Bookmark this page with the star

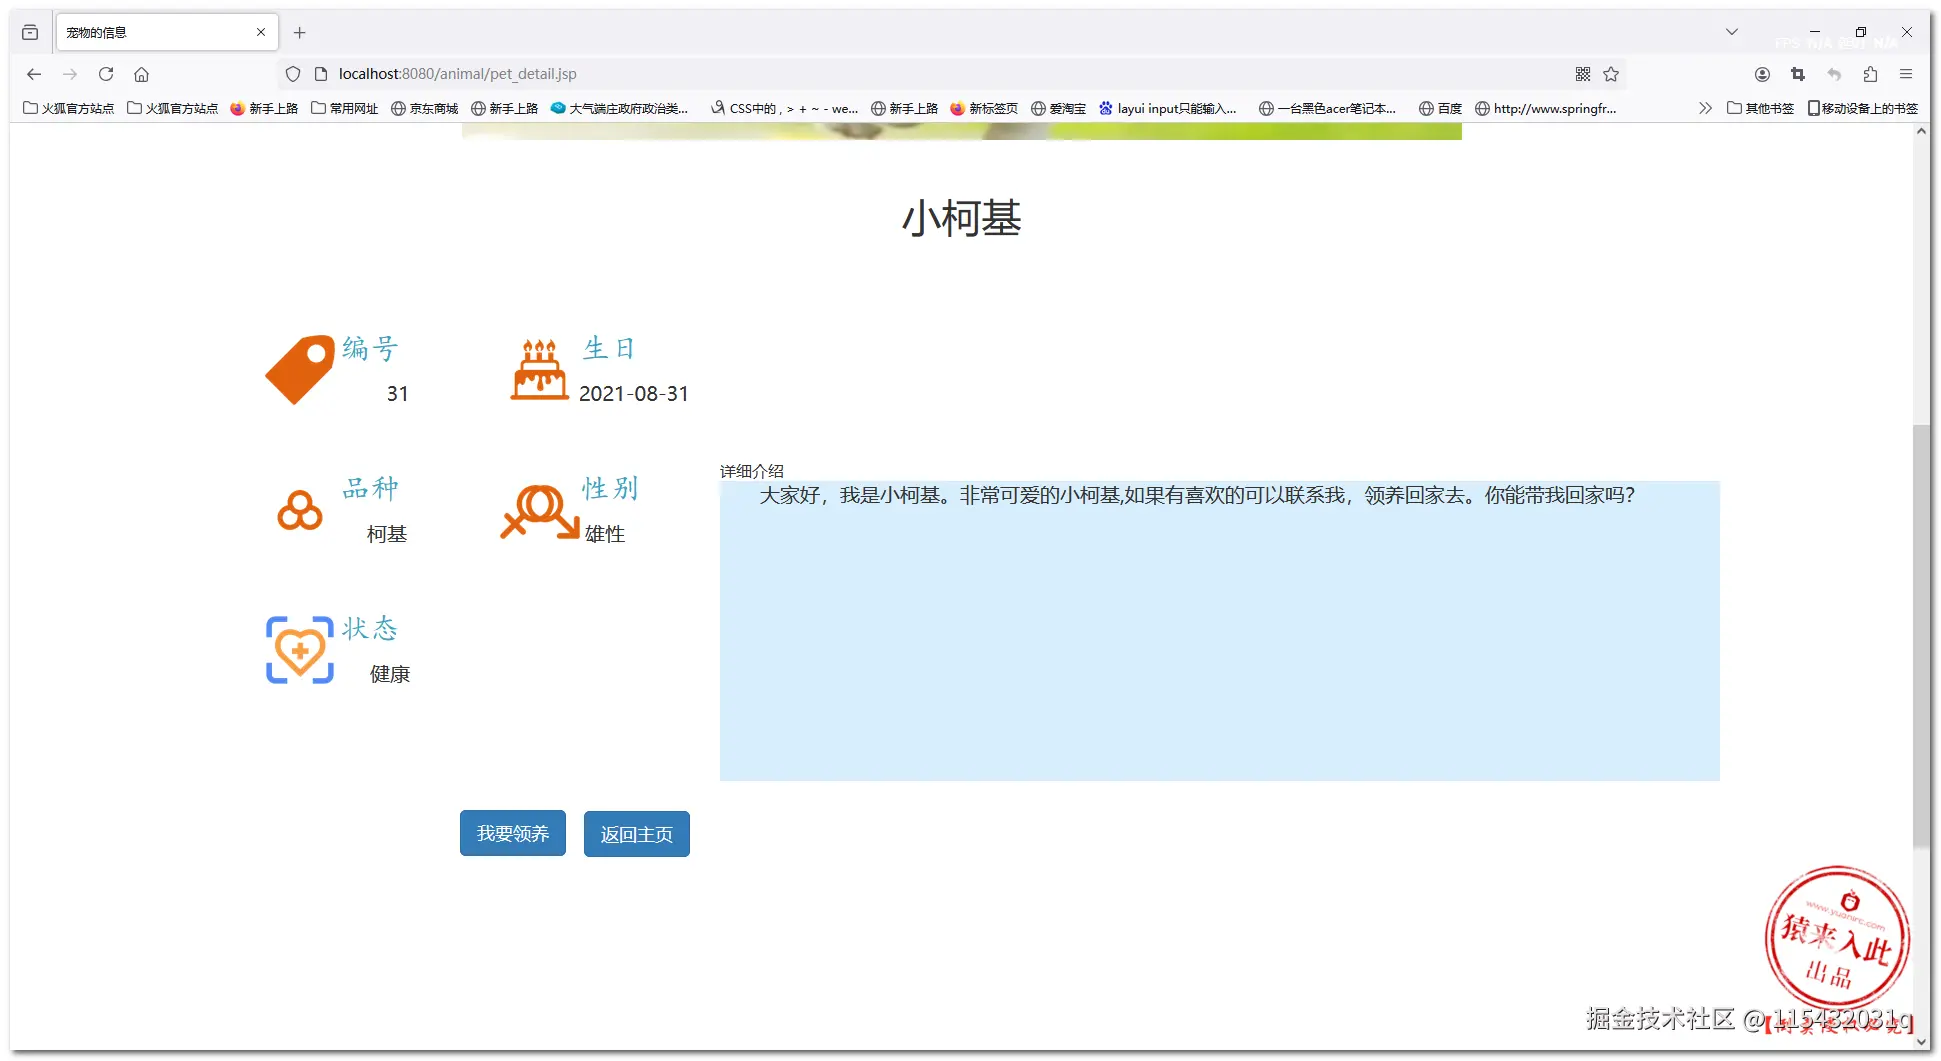(1611, 74)
